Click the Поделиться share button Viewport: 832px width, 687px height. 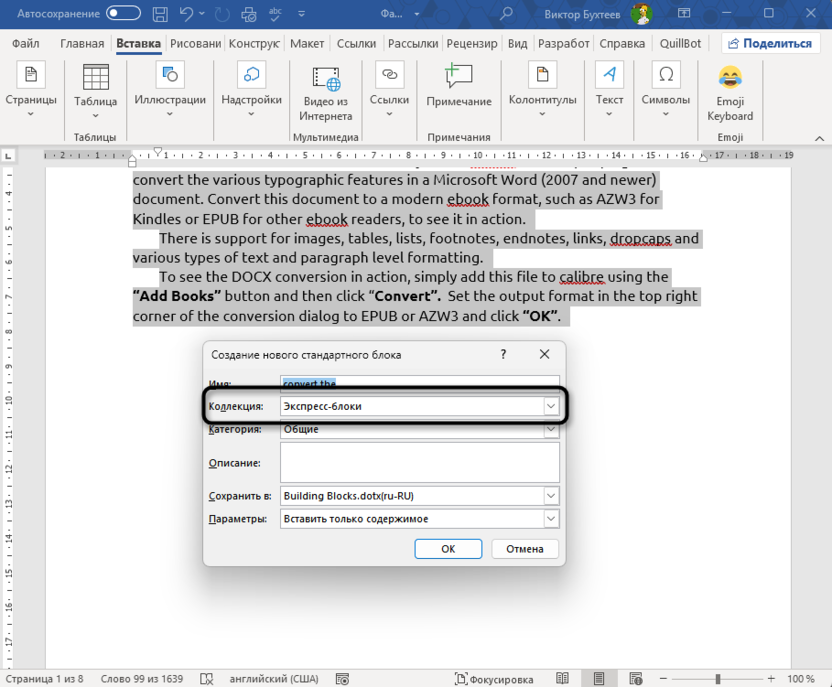[x=769, y=44]
